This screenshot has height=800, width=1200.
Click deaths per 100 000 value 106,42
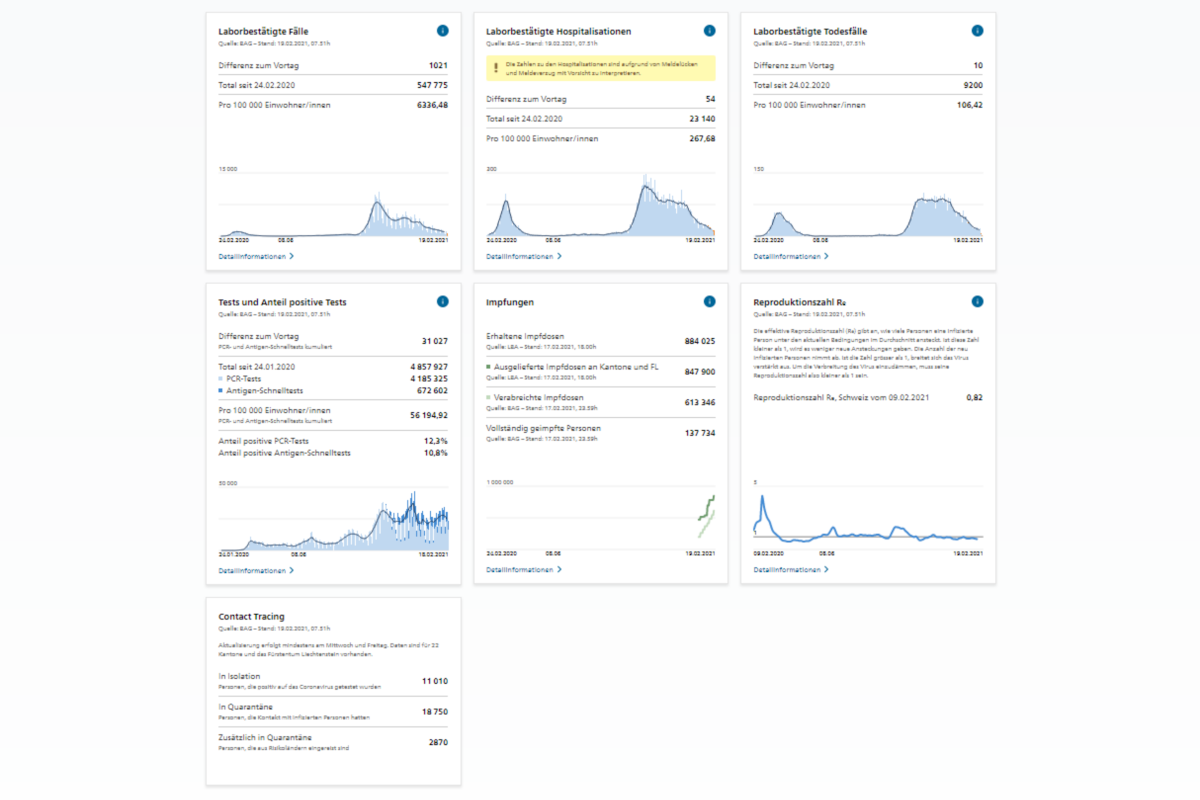coord(970,104)
